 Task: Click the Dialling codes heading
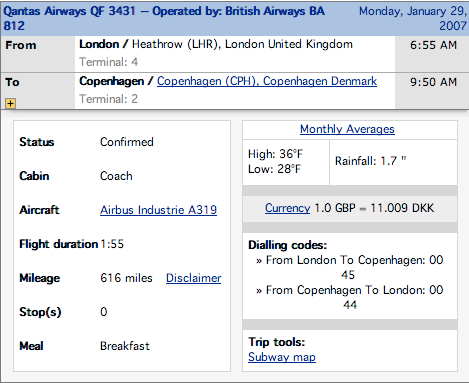tap(288, 245)
